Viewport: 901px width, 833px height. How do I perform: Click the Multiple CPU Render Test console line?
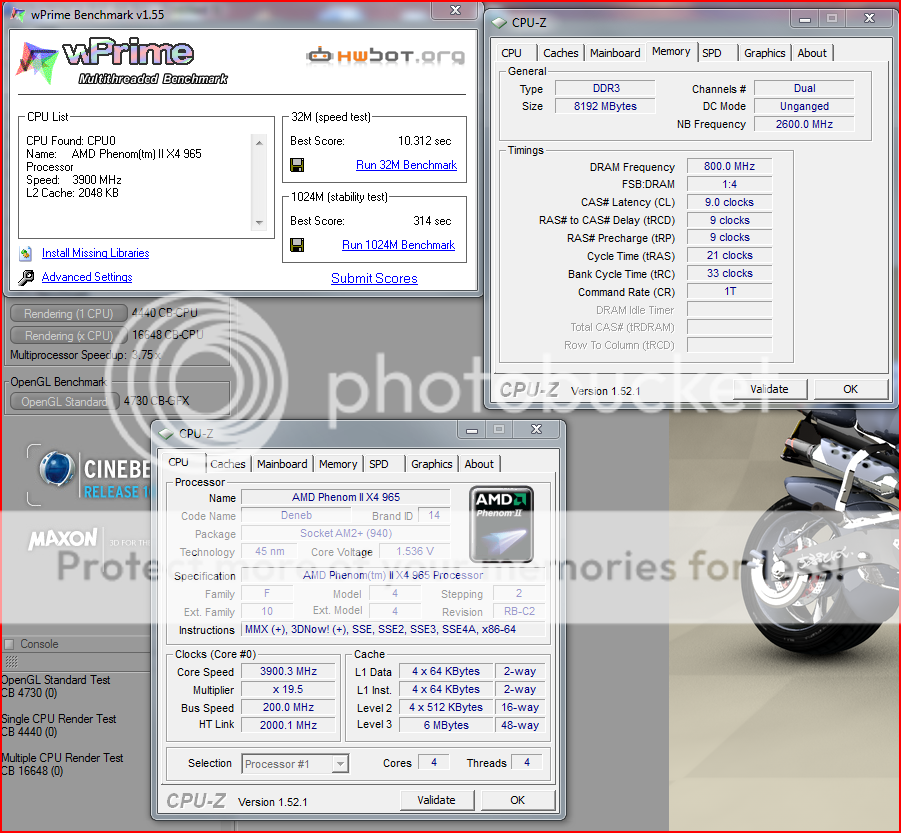point(62,758)
